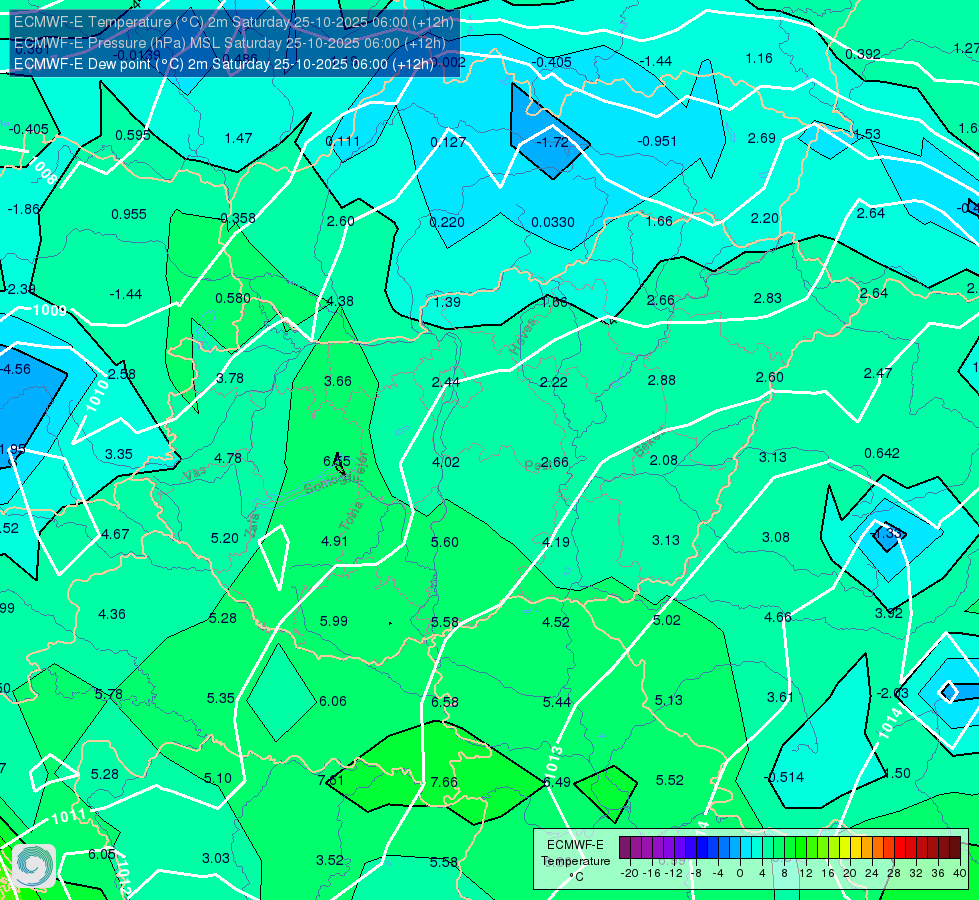Click the -1.72 temperature value
Viewport: 979px width, 900px height.
[x=553, y=142]
